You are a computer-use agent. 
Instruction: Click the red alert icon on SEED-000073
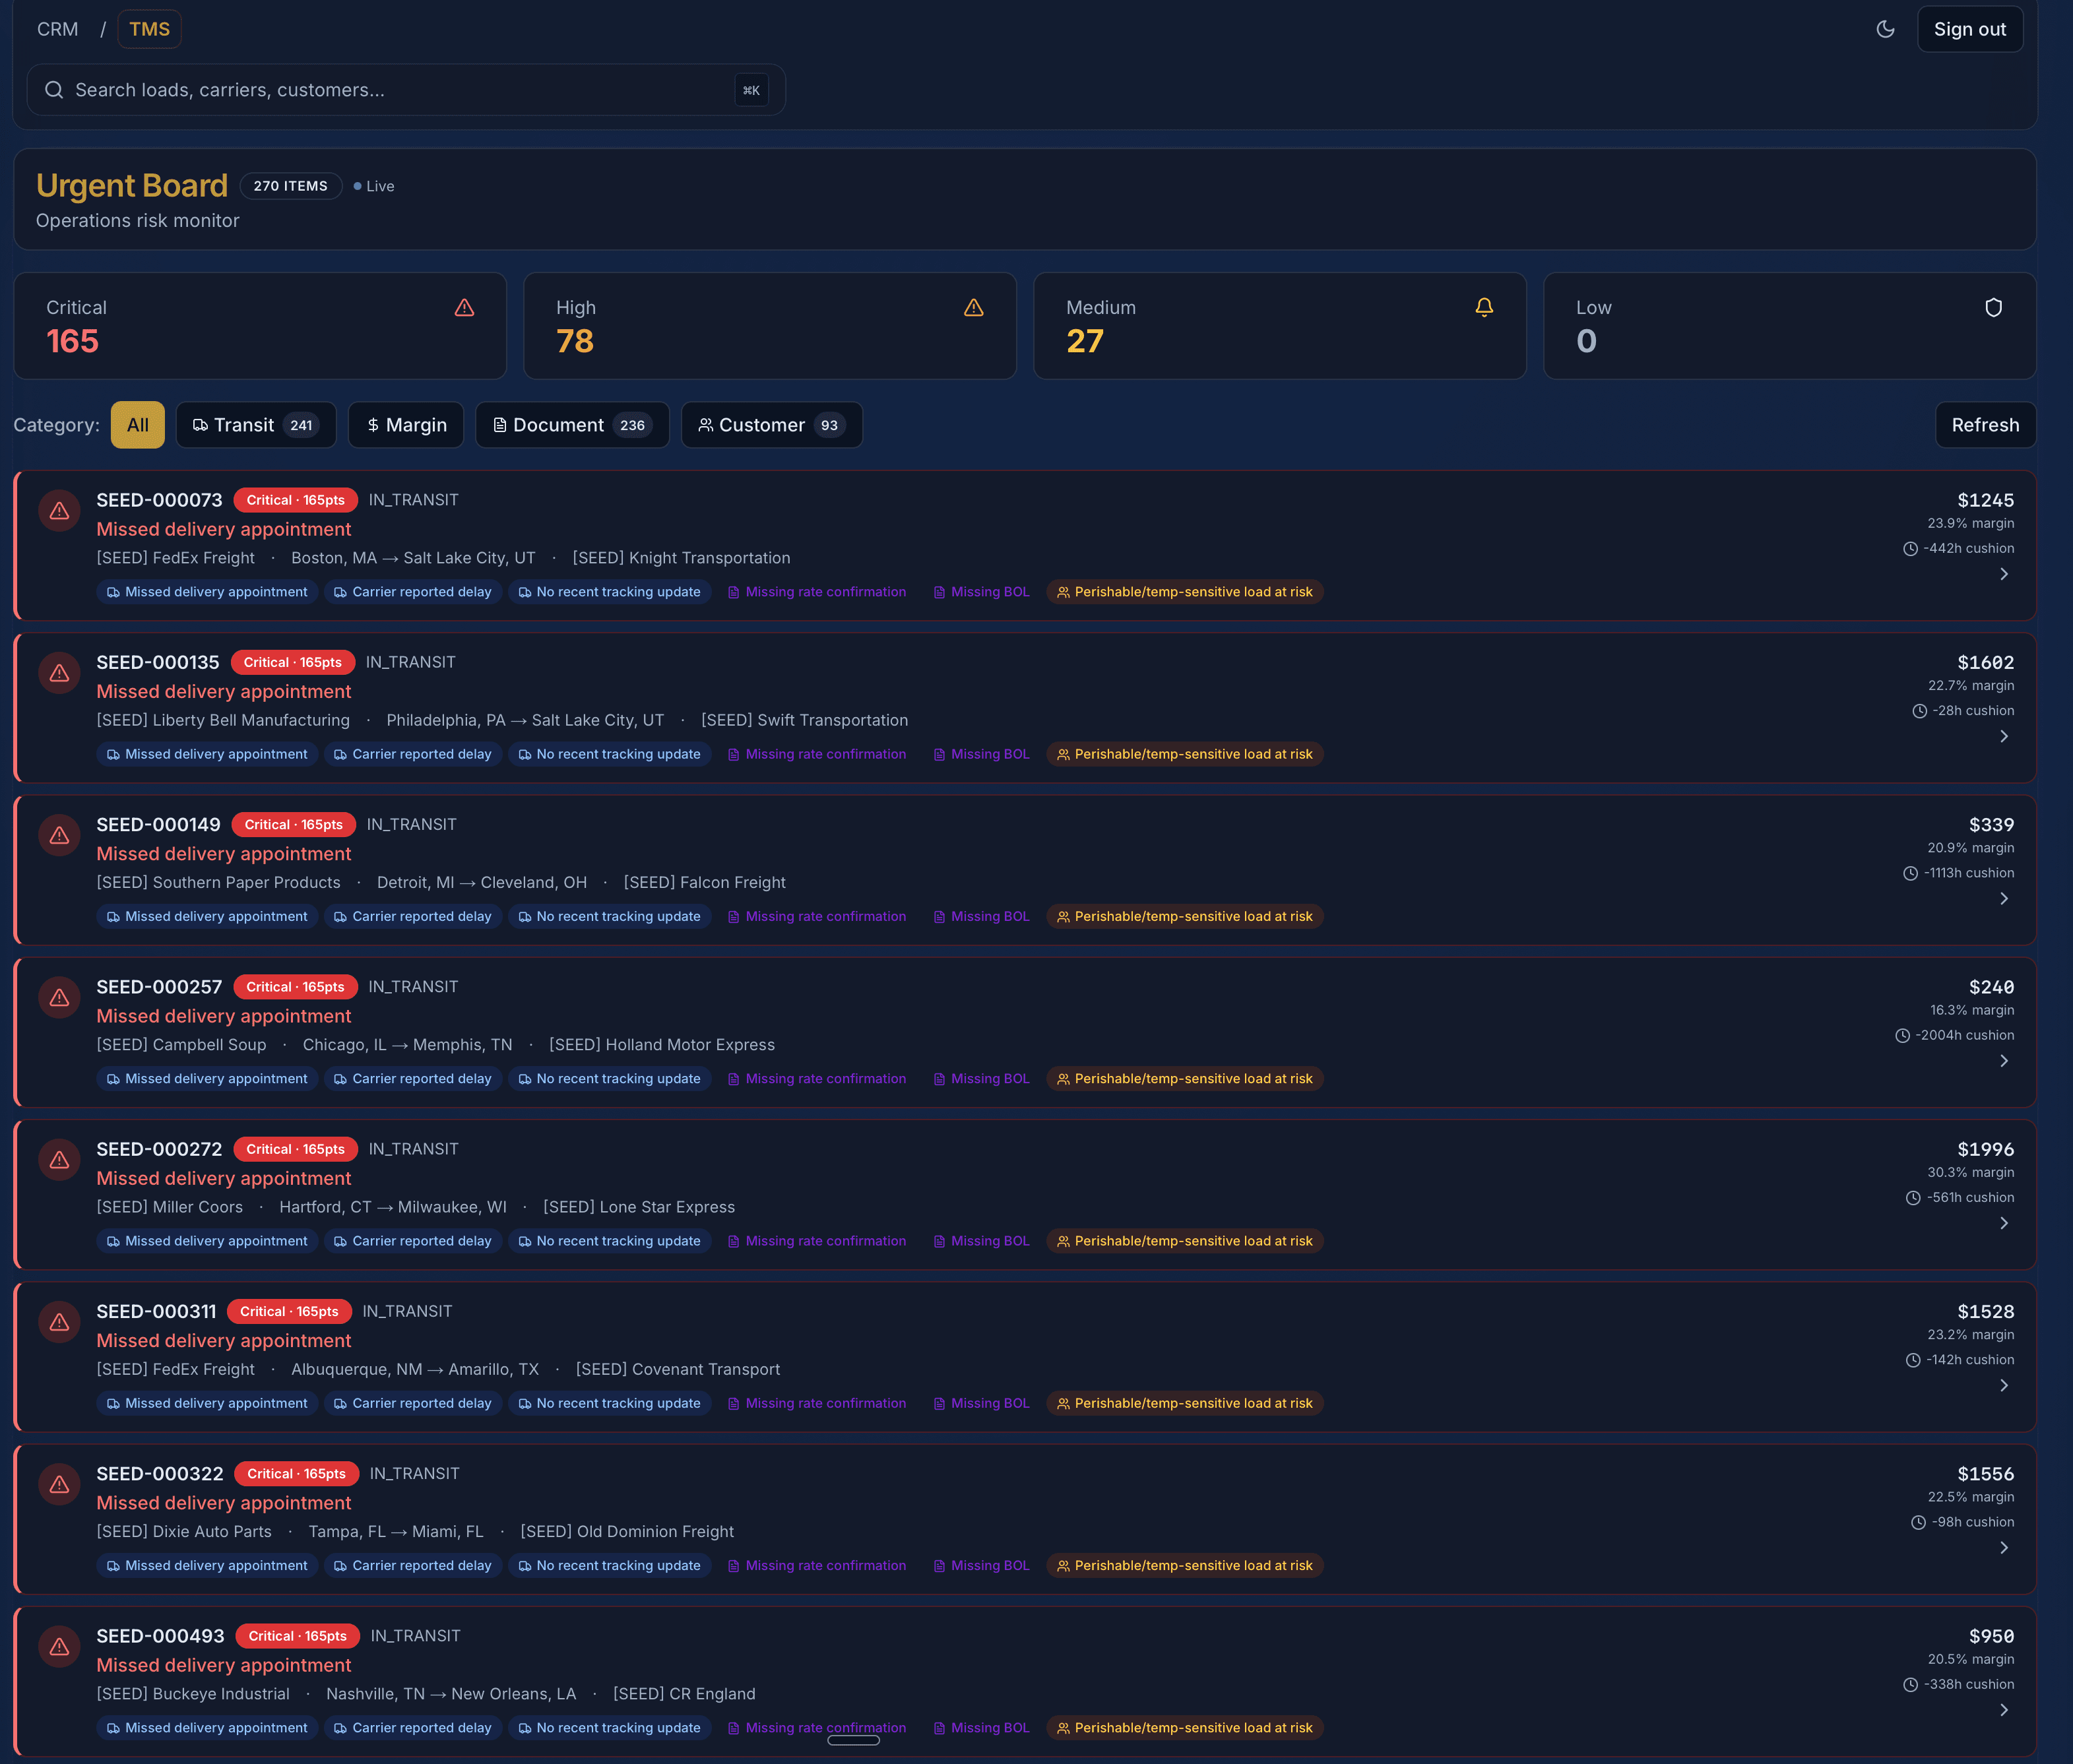(59, 510)
